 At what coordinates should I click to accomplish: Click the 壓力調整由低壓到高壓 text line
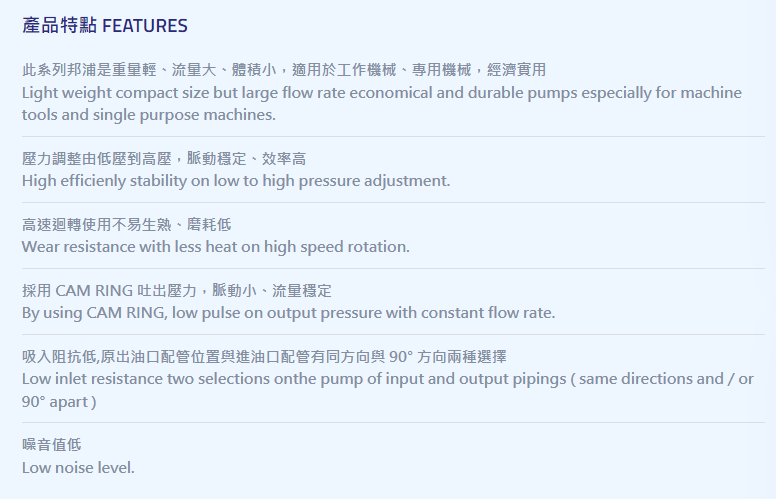click(x=164, y=159)
